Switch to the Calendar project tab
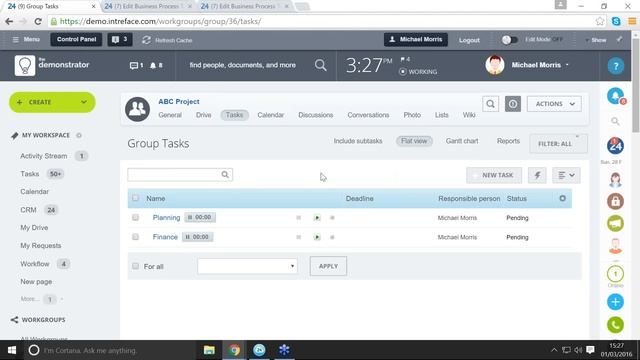 click(271, 115)
